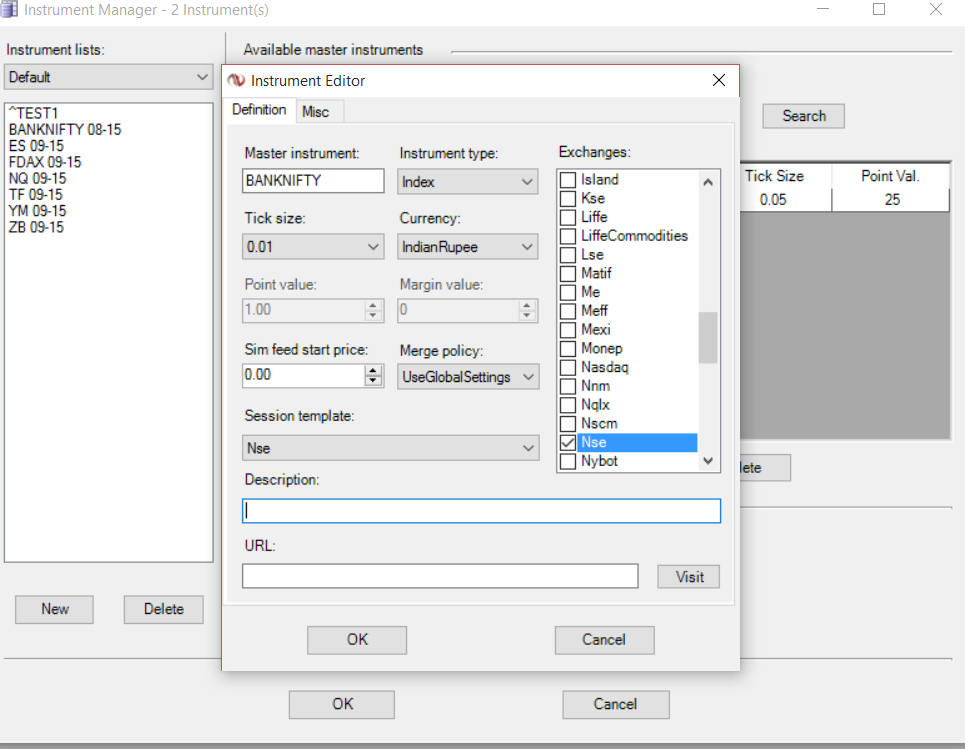Click exchanges list scroll up arrow
Image resolution: width=965 pixels, height=749 pixels.
click(x=708, y=182)
